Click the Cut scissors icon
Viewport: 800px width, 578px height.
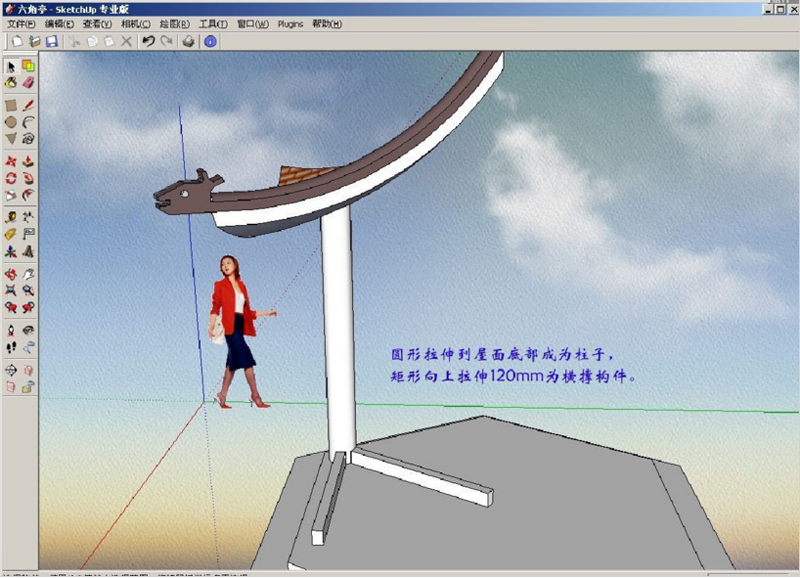tap(74, 41)
